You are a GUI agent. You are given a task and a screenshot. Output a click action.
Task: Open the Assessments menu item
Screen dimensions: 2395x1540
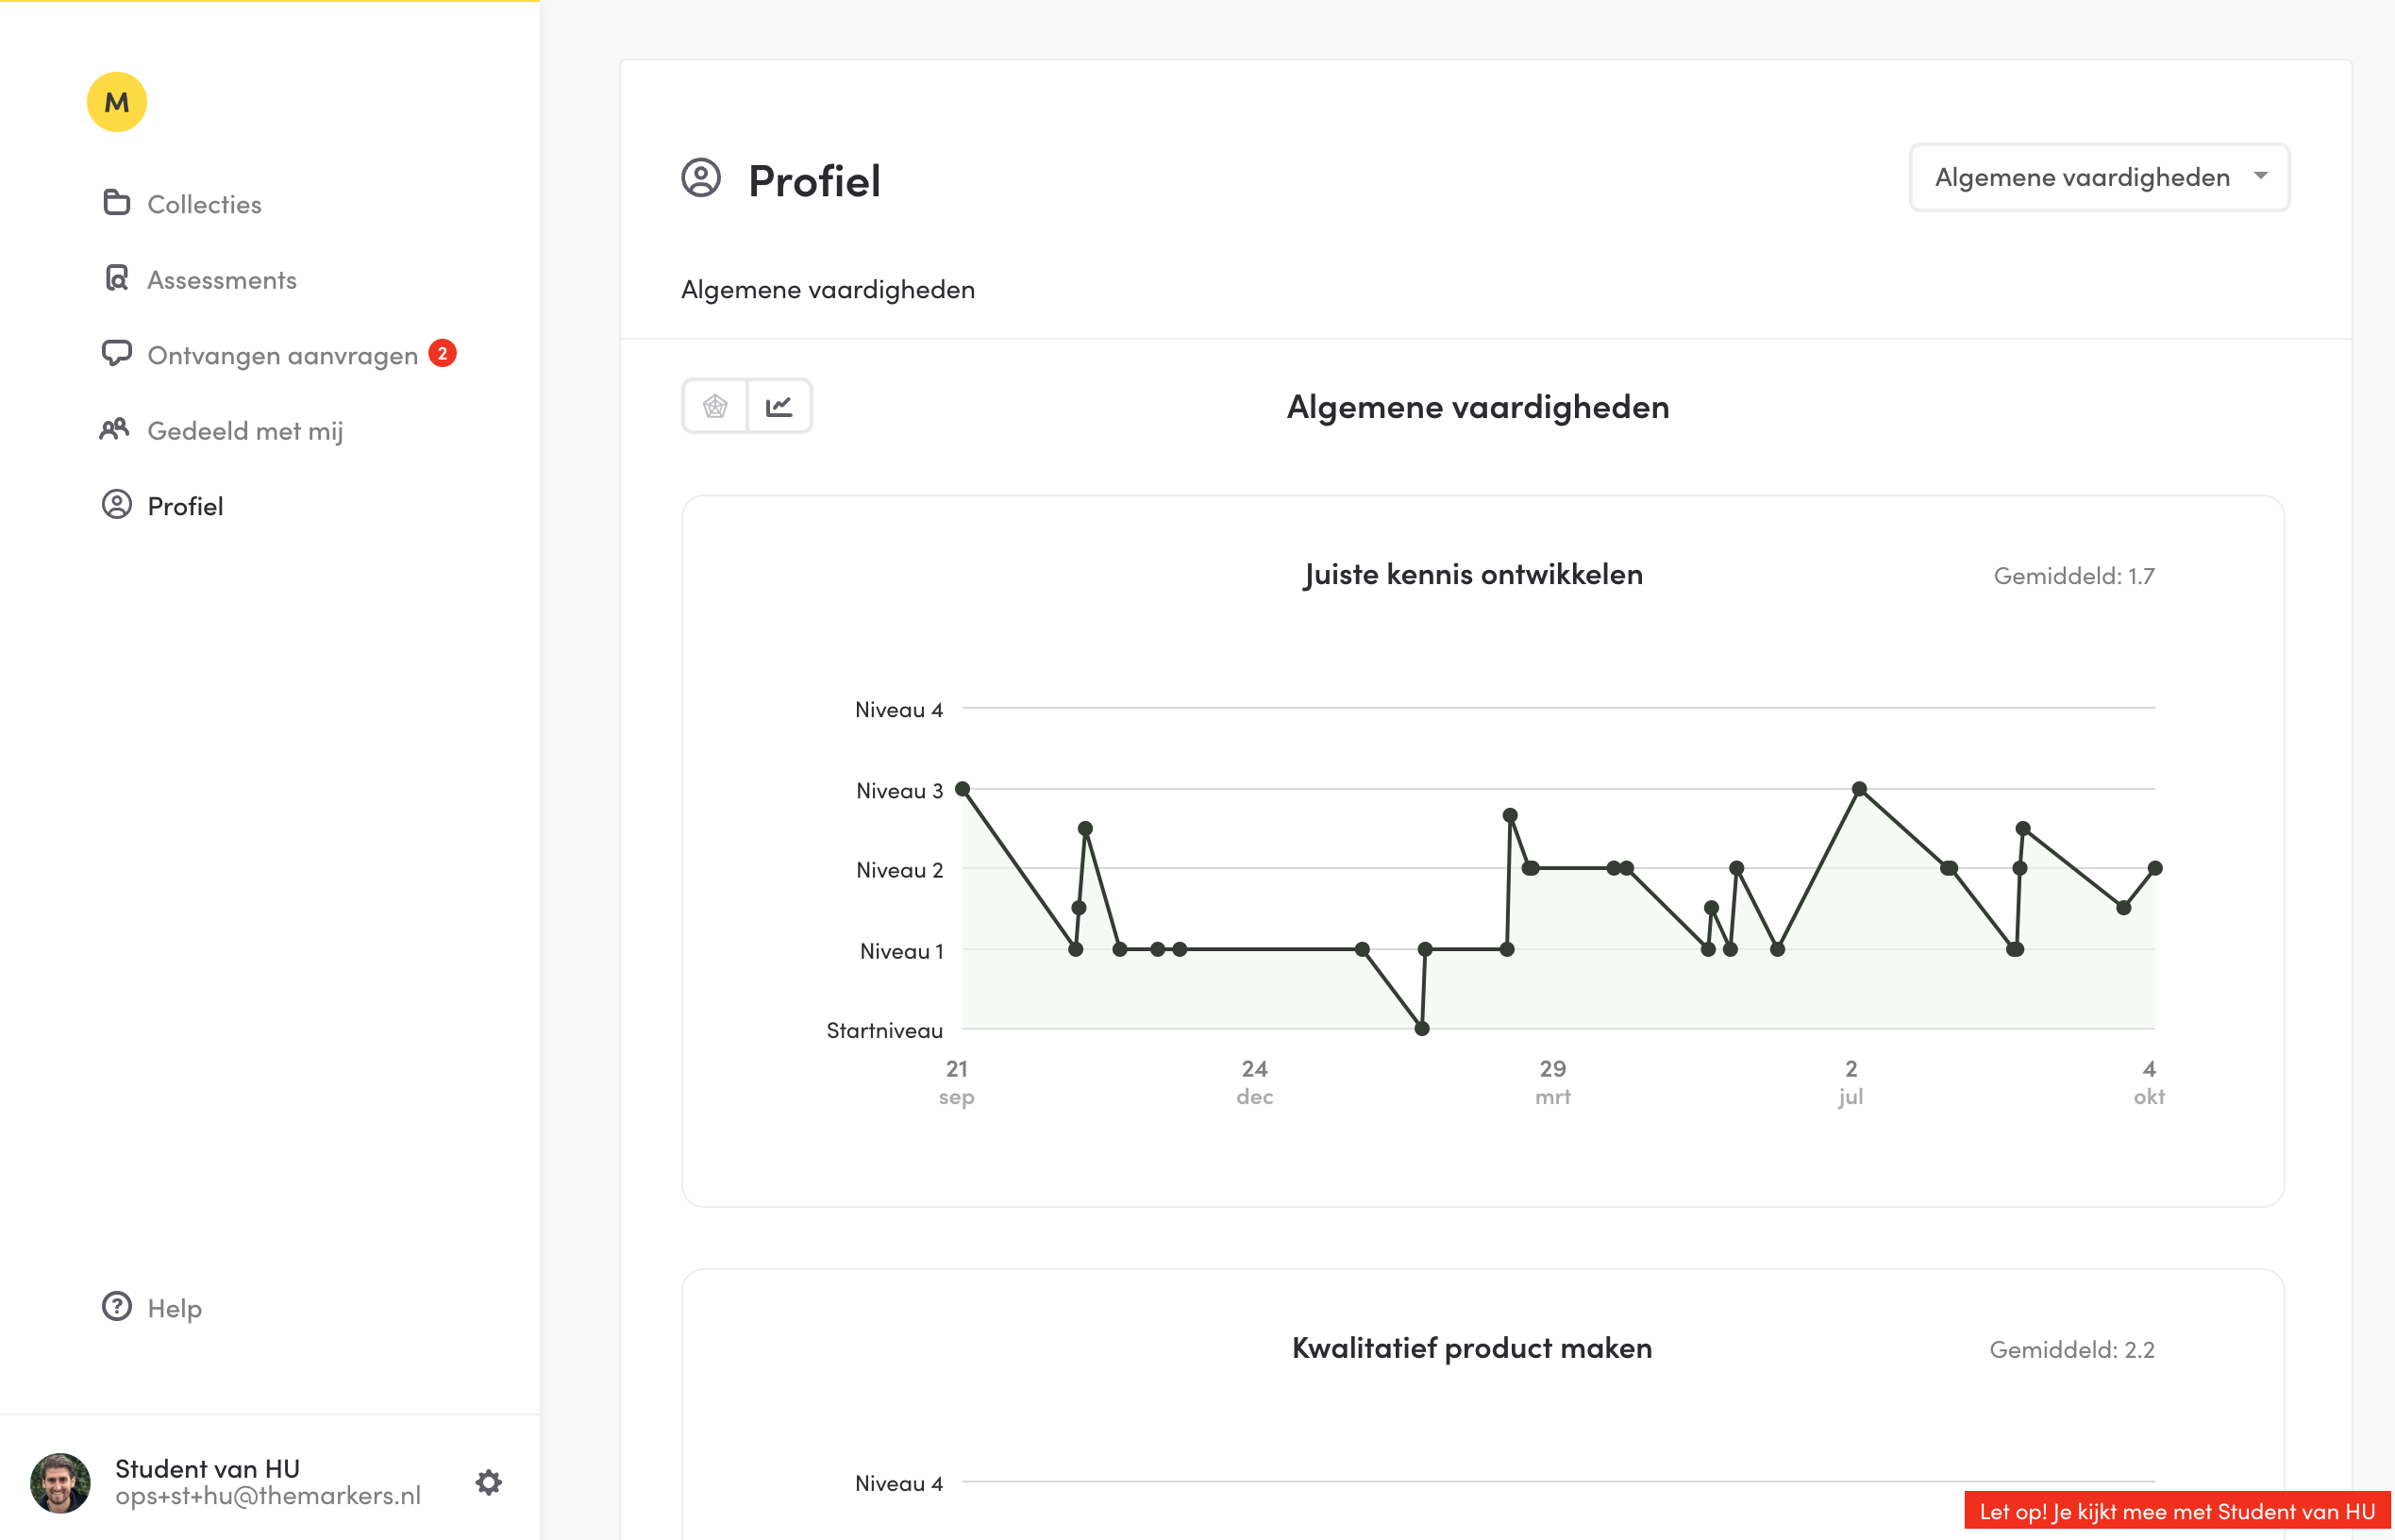point(222,280)
